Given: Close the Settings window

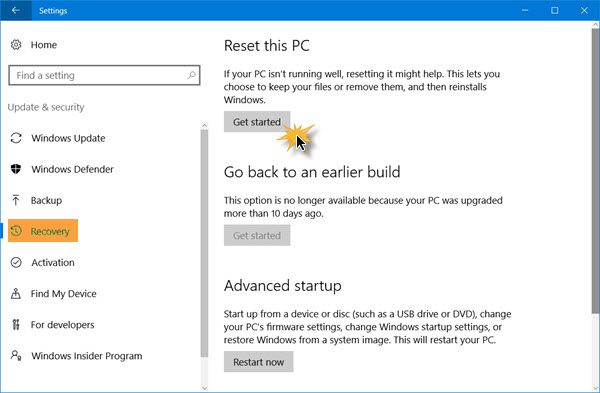Looking at the screenshot, I should [x=584, y=10].
